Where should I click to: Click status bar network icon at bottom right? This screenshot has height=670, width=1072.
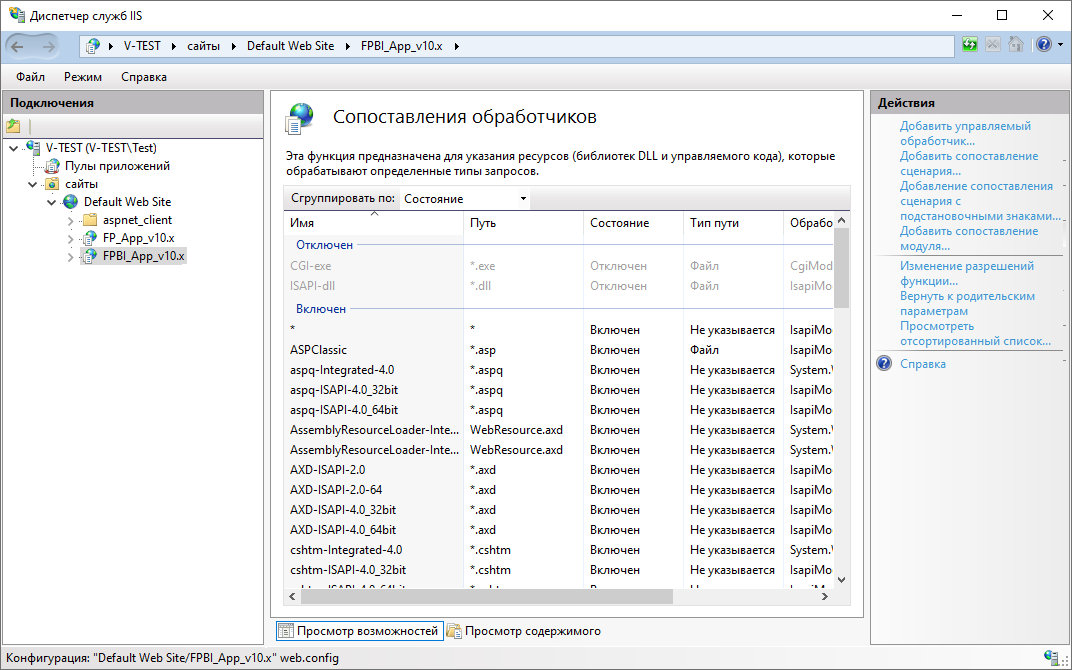[1051, 657]
